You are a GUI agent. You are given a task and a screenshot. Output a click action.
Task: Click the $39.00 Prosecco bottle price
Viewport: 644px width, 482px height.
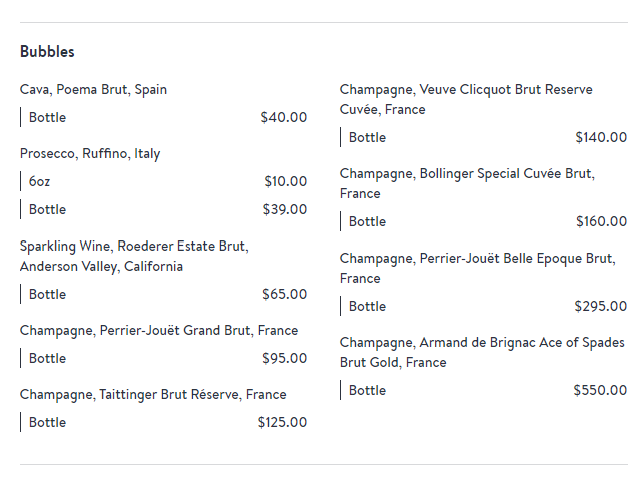(285, 209)
